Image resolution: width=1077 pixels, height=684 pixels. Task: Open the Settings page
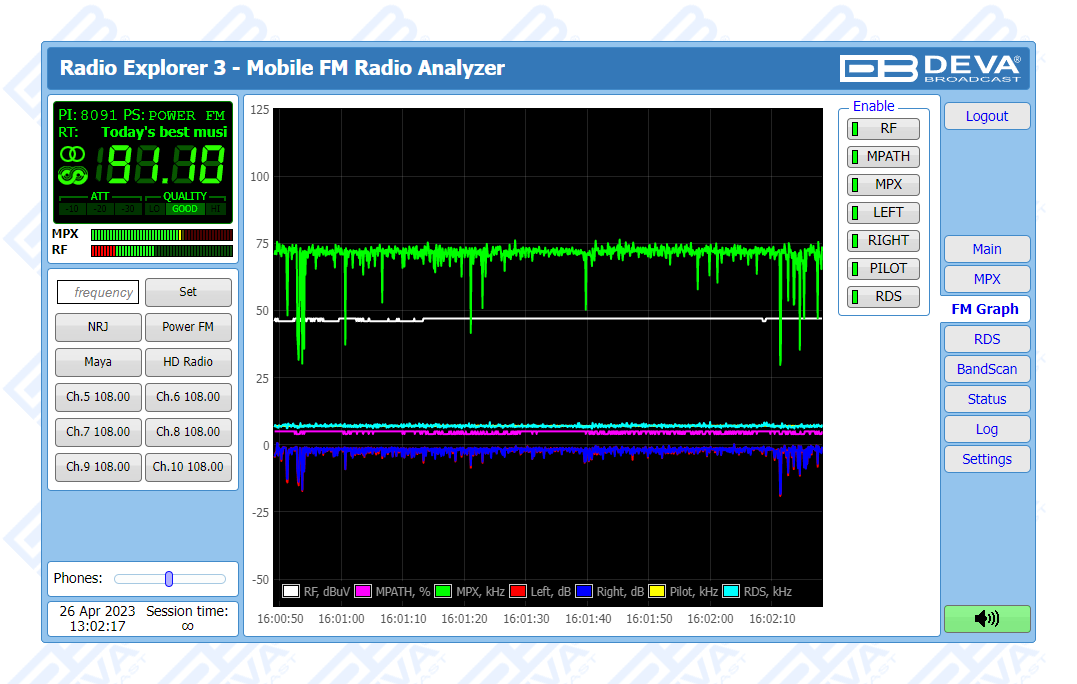pos(986,459)
